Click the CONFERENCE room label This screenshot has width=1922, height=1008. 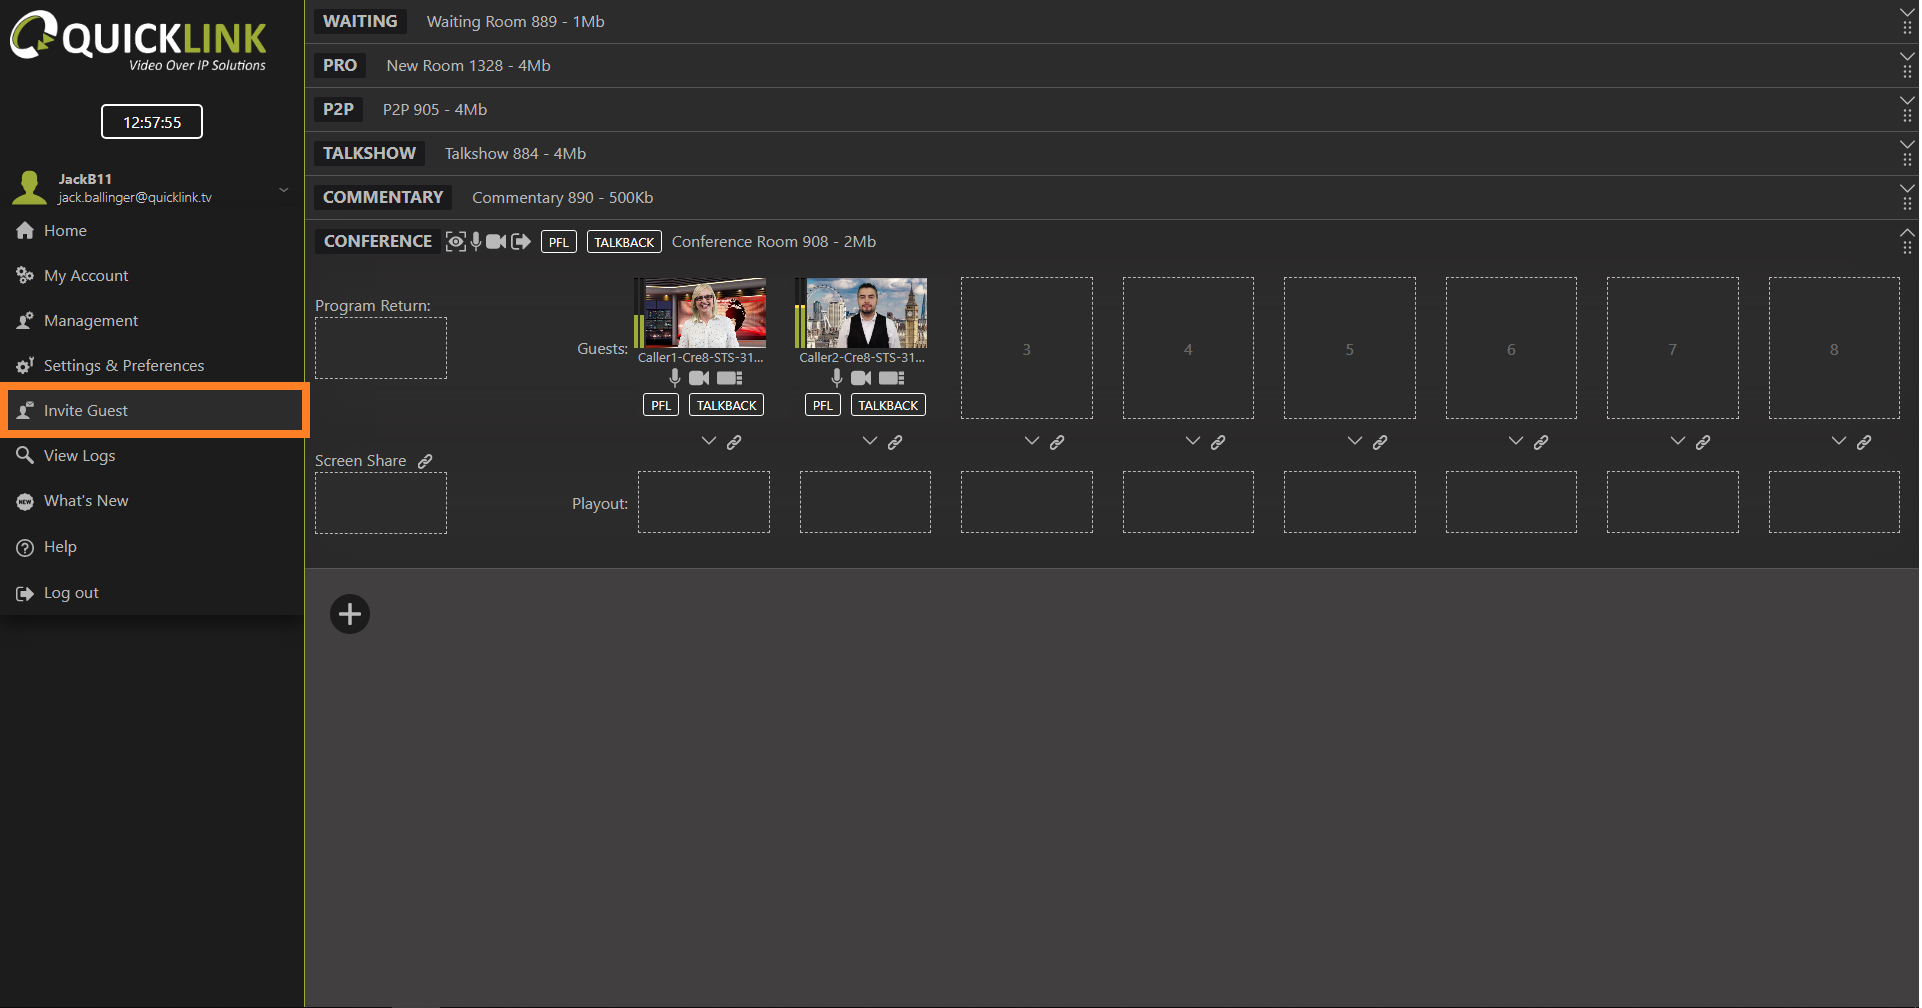point(378,241)
